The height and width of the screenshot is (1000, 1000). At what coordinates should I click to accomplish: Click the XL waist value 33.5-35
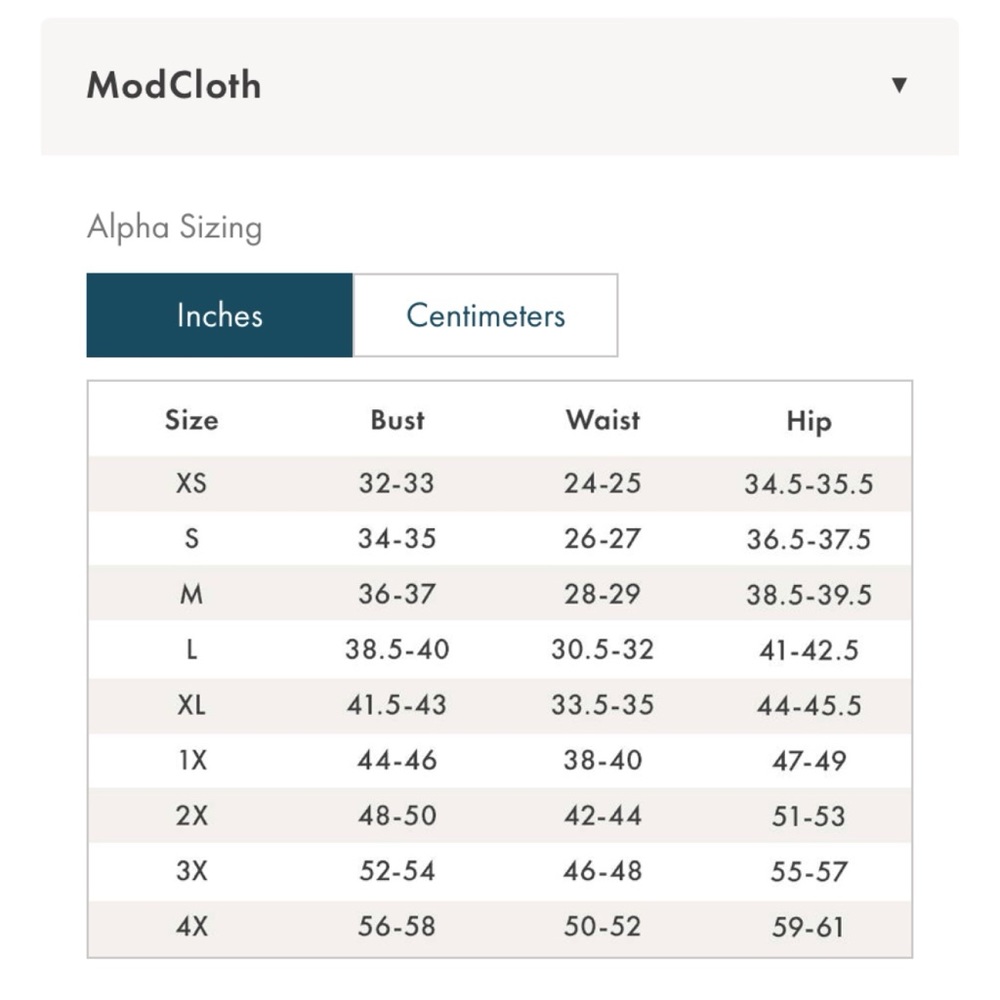pyautogui.click(x=603, y=705)
